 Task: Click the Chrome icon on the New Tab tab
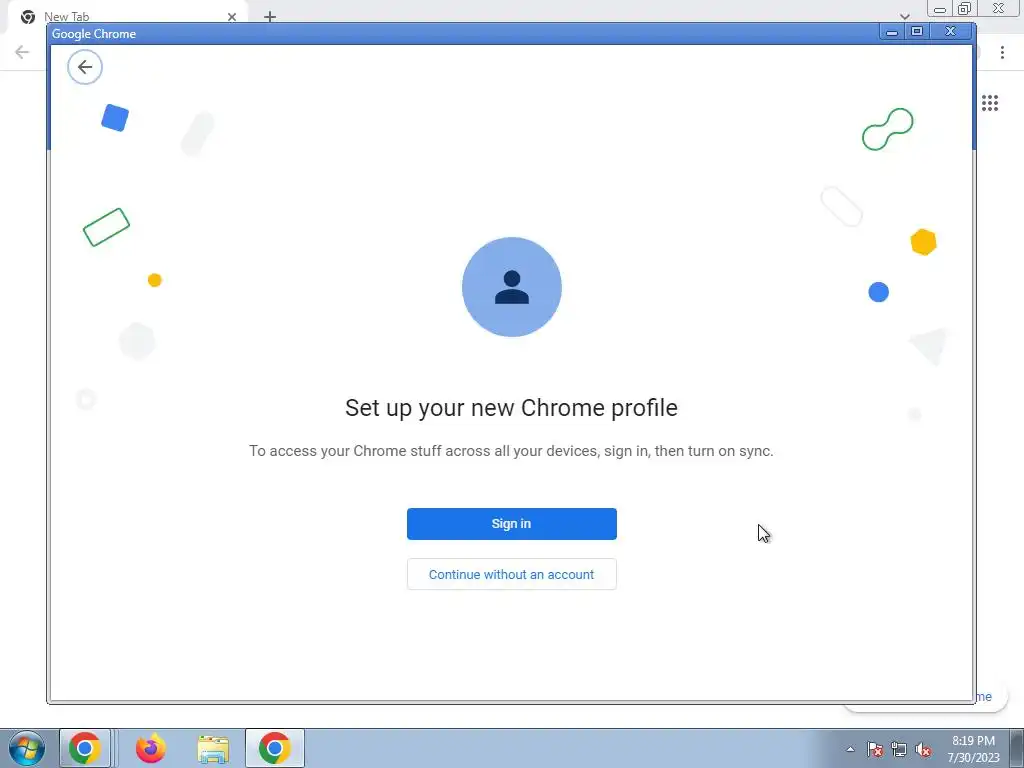point(27,17)
